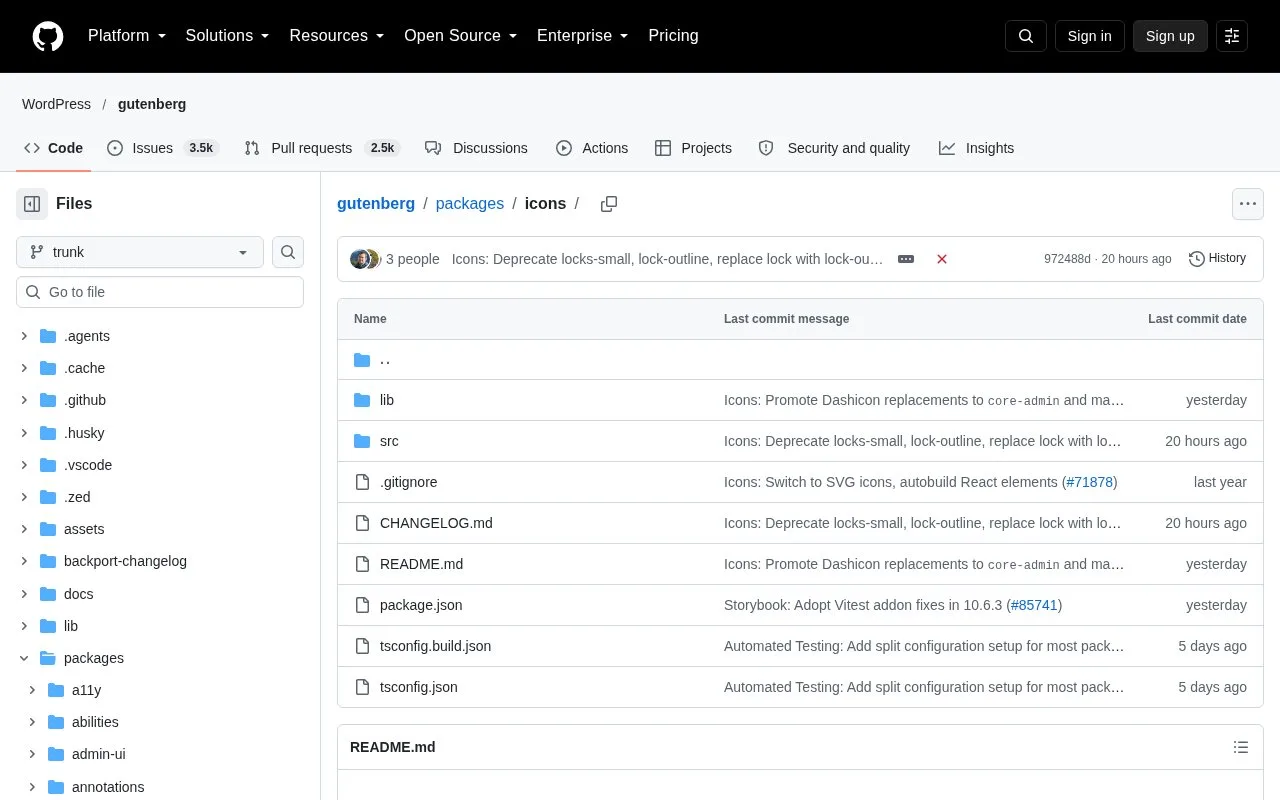View commit History for icons folder

coord(1217,259)
